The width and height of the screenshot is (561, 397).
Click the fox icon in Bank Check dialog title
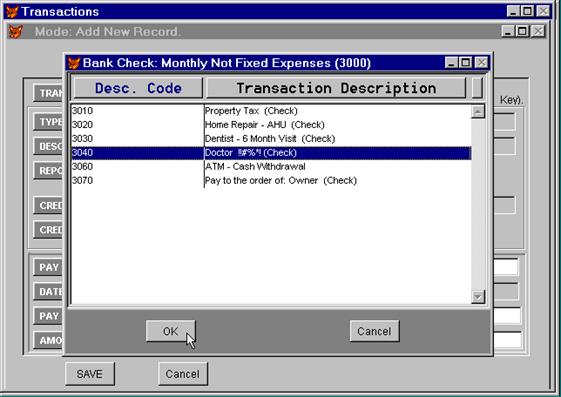pyautogui.click(x=74, y=63)
